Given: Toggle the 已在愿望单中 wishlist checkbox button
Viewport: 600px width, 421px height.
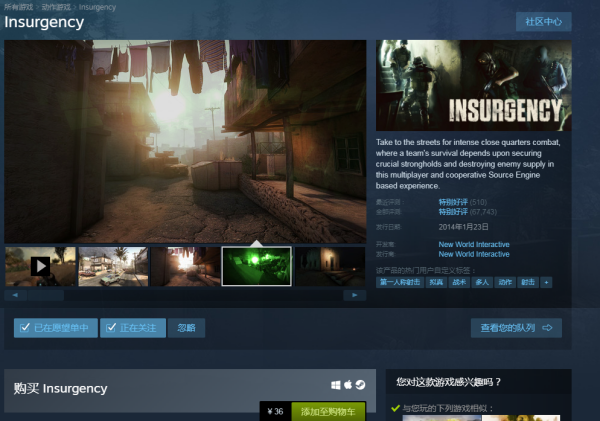Looking at the screenshot, I should pyautogui.click(x=56, y=328).
